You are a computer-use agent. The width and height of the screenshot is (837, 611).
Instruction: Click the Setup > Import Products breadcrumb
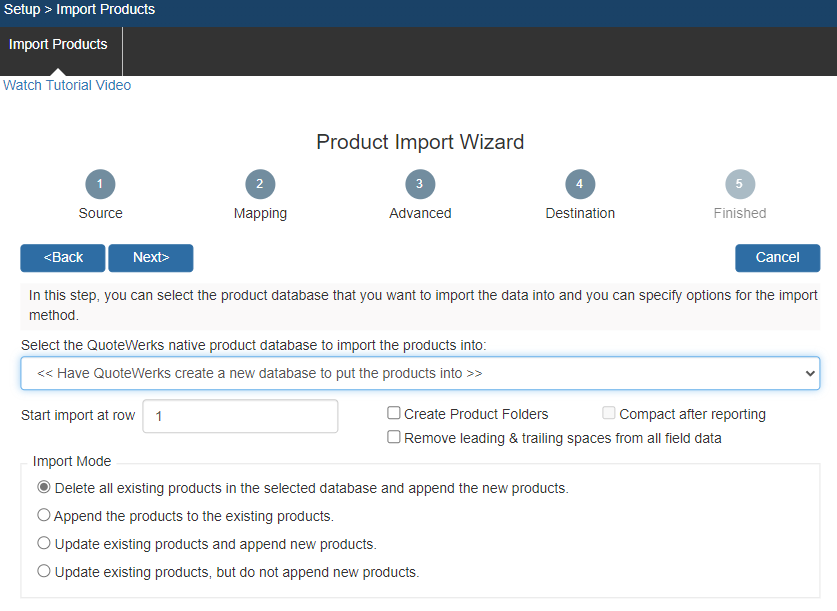pos(79,10)
